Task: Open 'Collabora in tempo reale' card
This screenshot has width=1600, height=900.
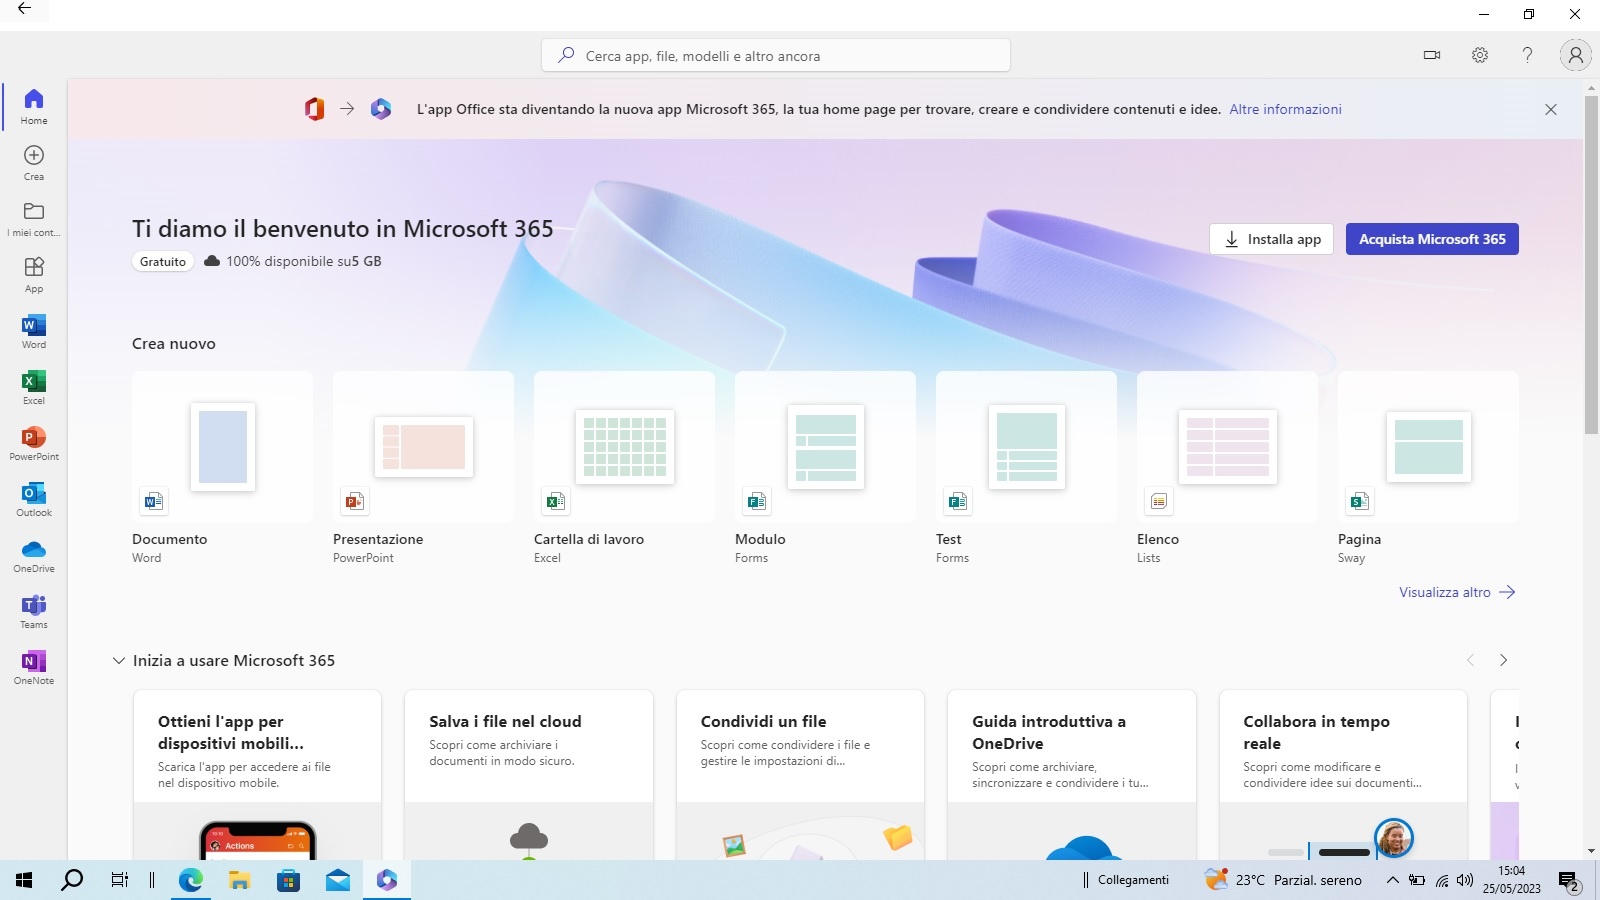Action: point(1343,775)
